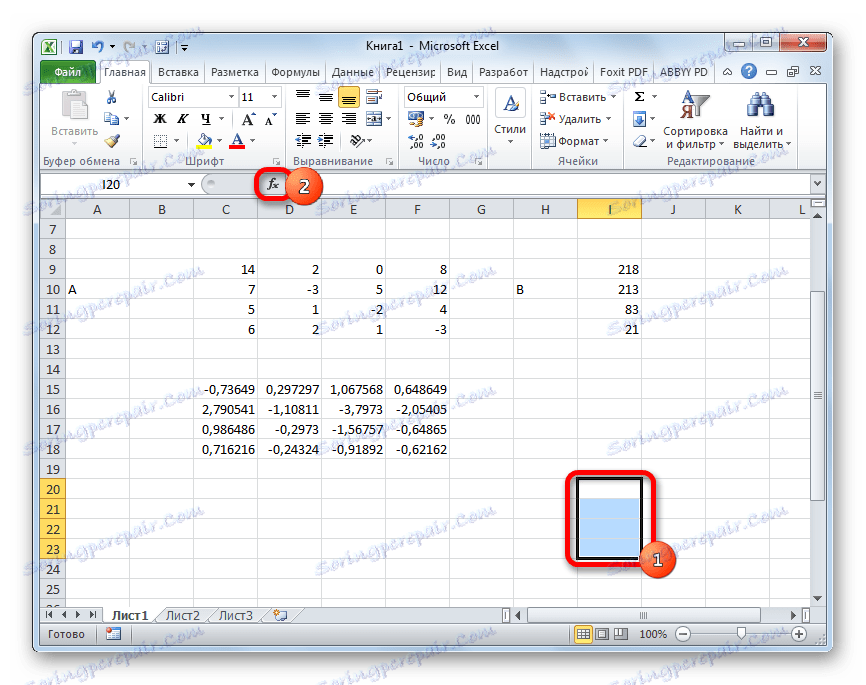Switch to the Вставка tab

(178, 72)
